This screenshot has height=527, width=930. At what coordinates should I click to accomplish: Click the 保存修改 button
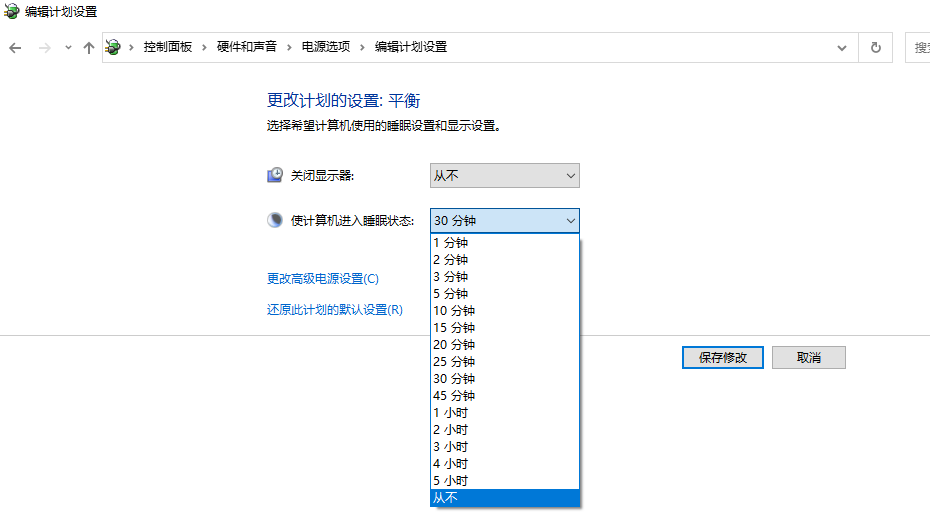(x=722, y=357)
